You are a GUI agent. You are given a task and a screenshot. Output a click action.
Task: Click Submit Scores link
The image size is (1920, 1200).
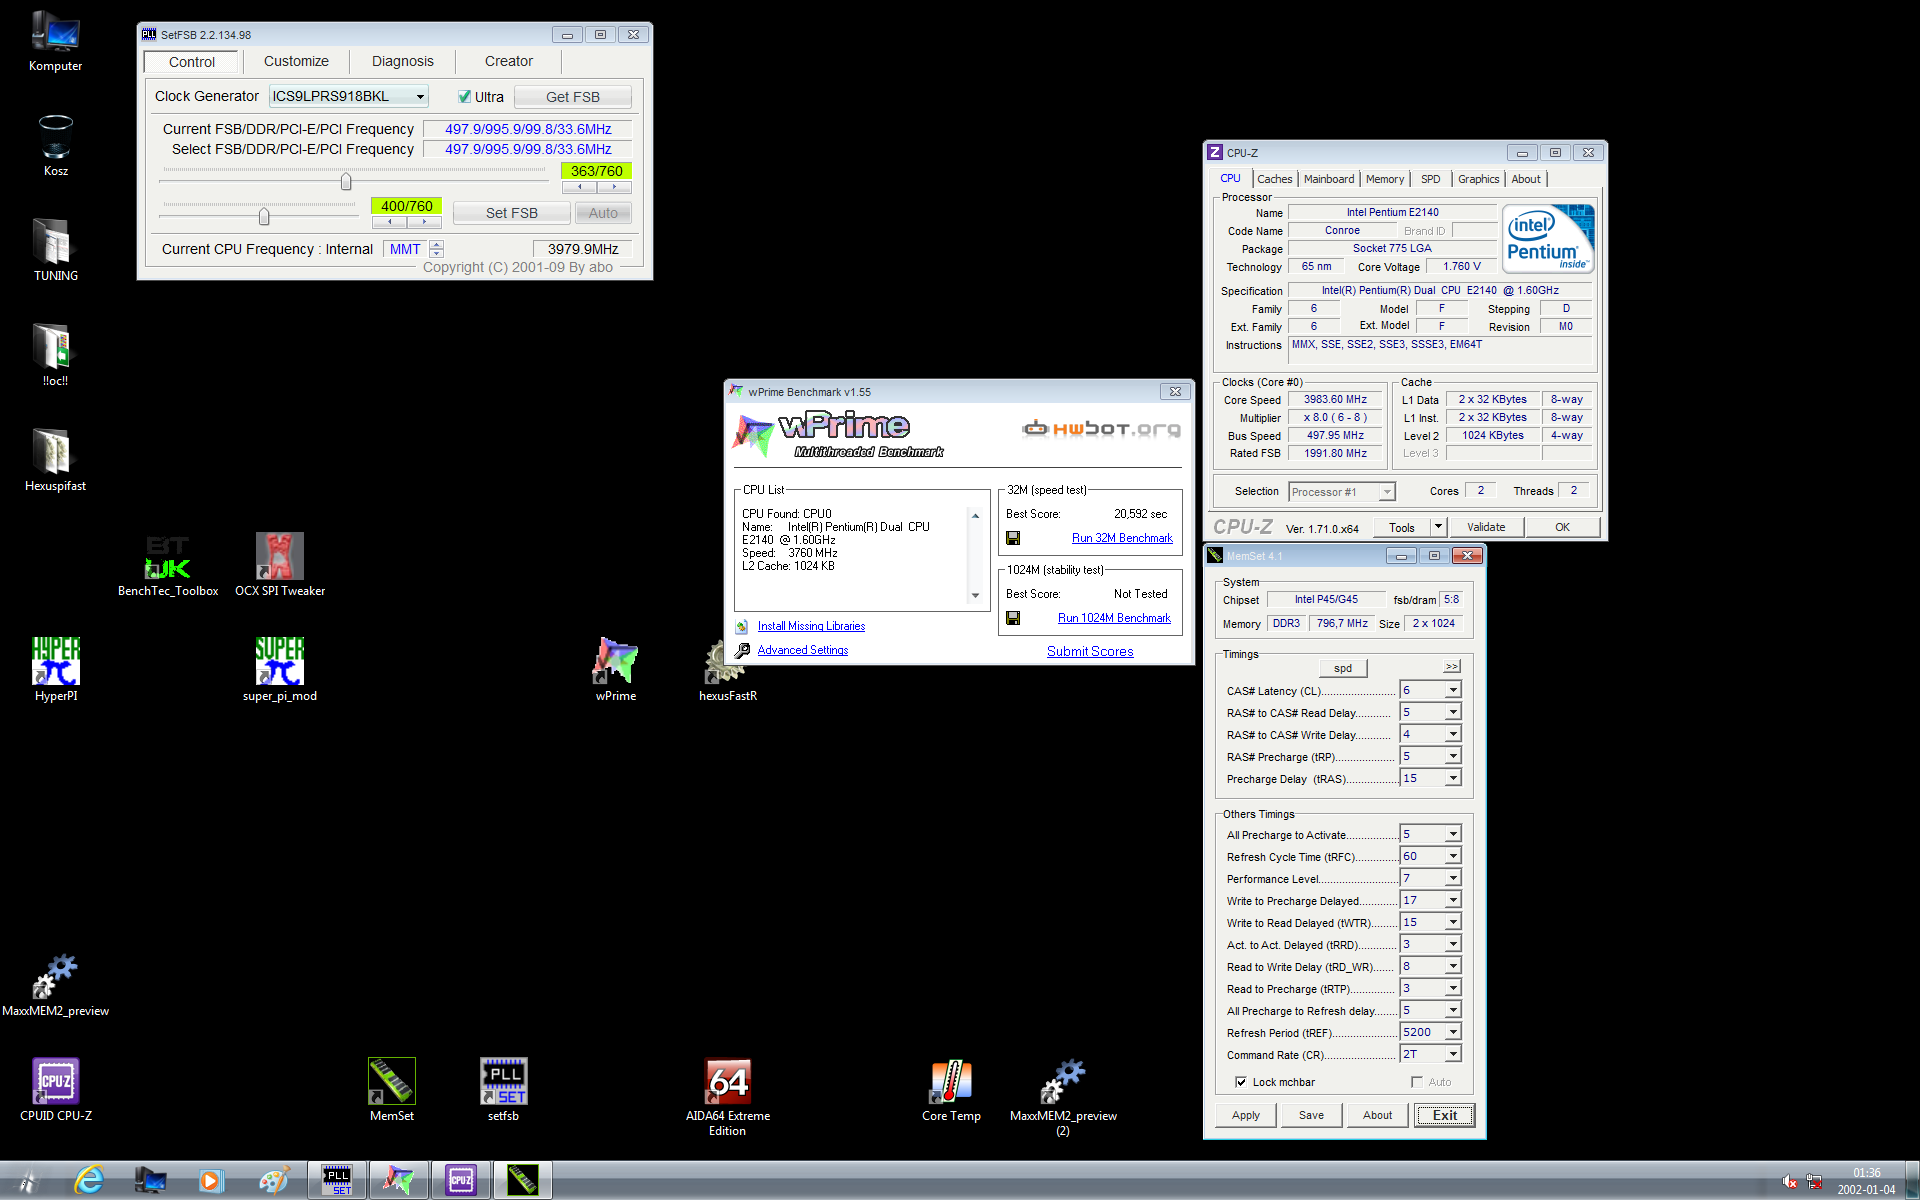[1090, 651]
